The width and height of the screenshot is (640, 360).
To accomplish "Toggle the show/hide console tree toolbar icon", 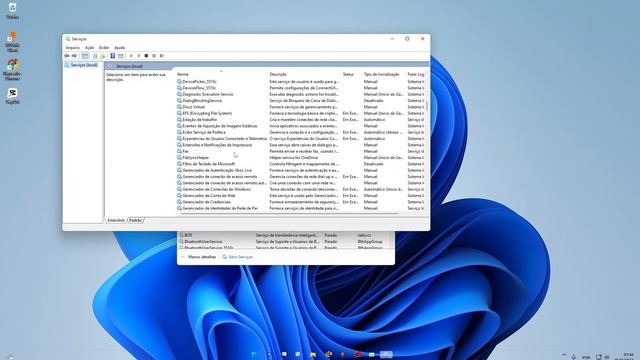I will (85, 56).
